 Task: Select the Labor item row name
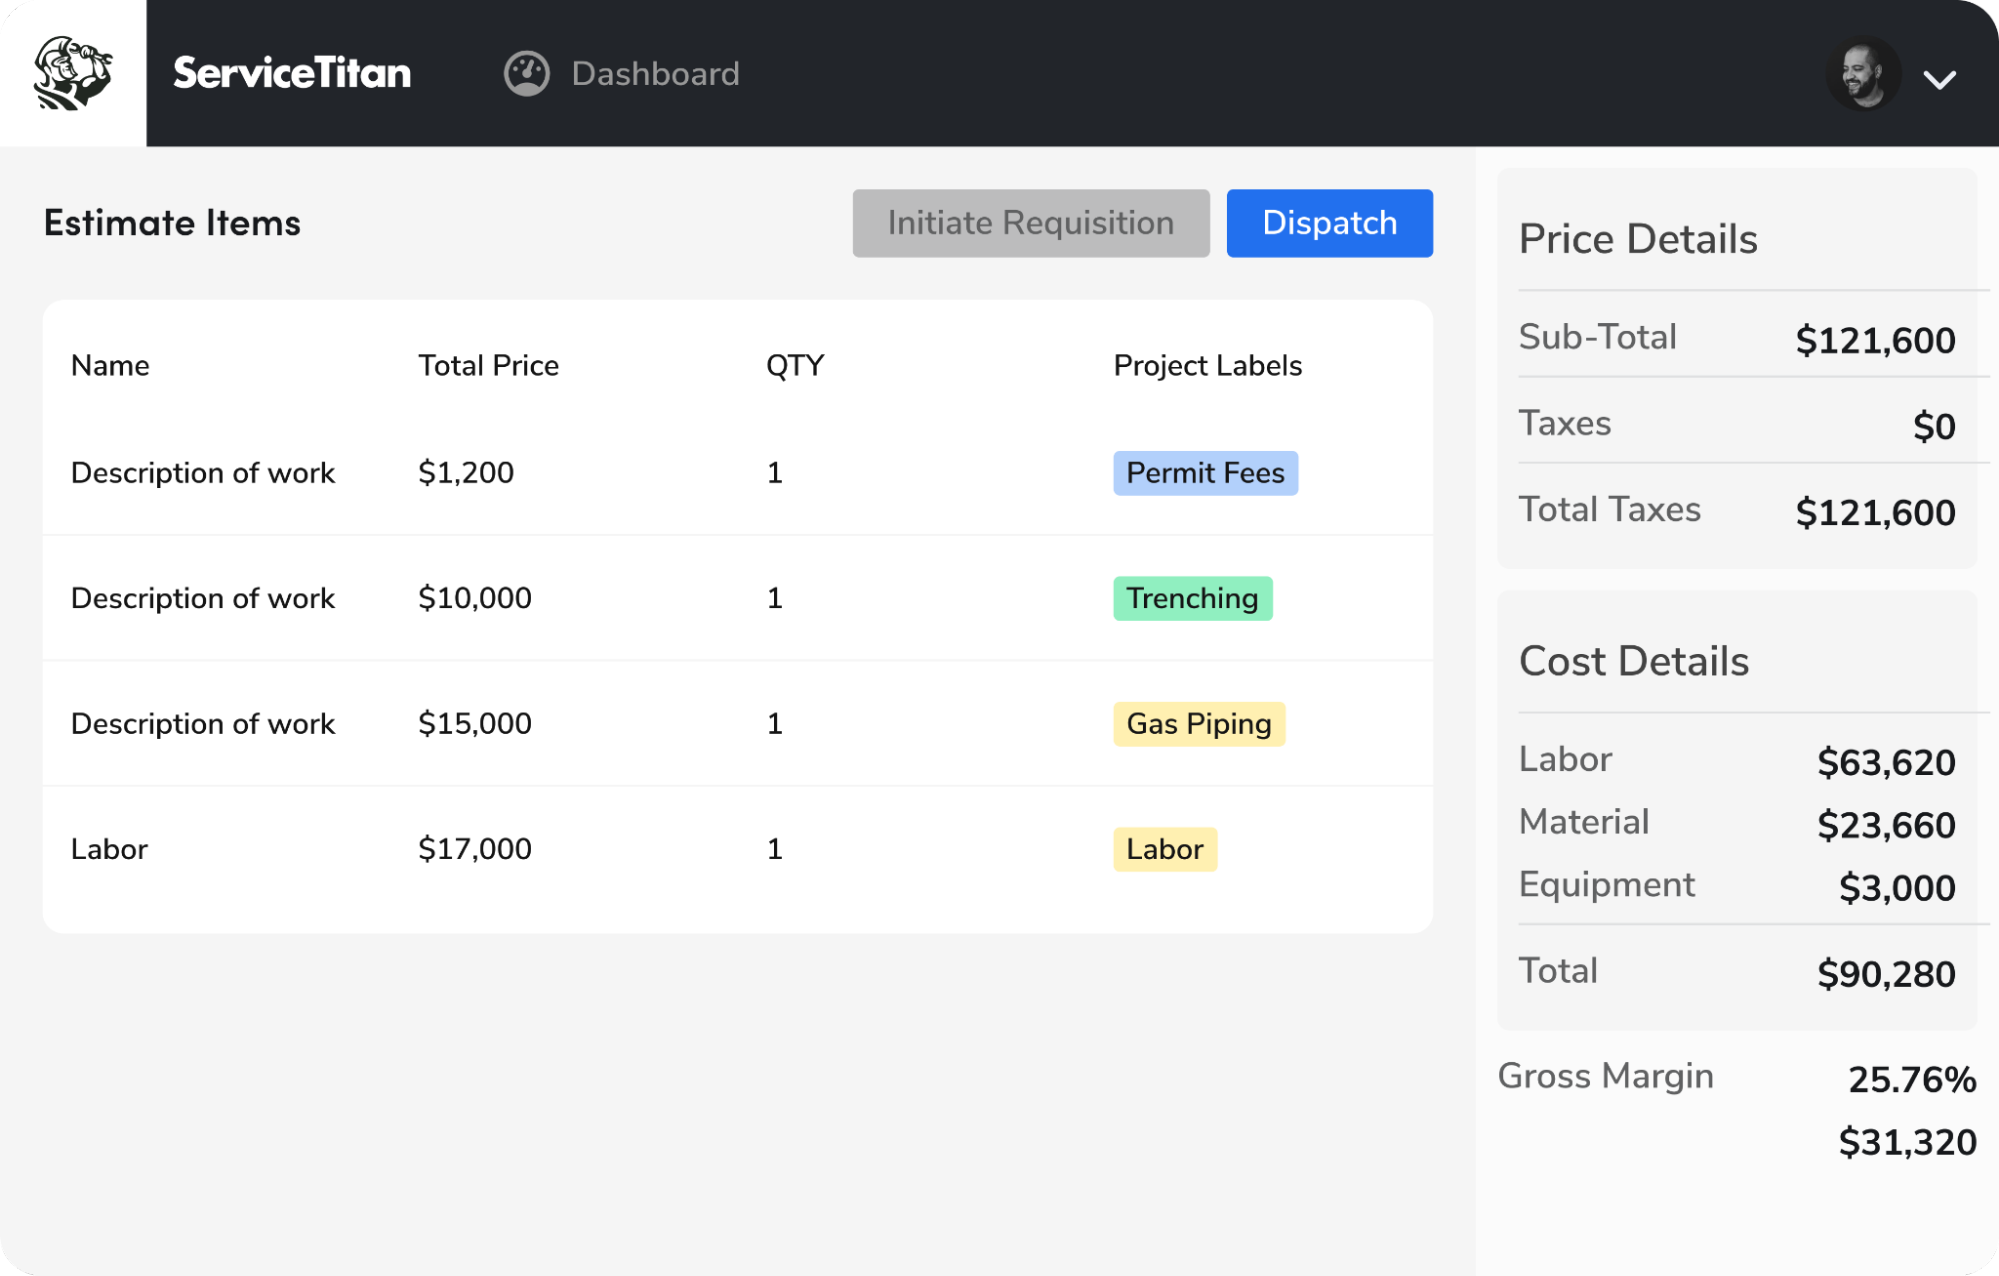pyautogui.click(x=109, y=849)
